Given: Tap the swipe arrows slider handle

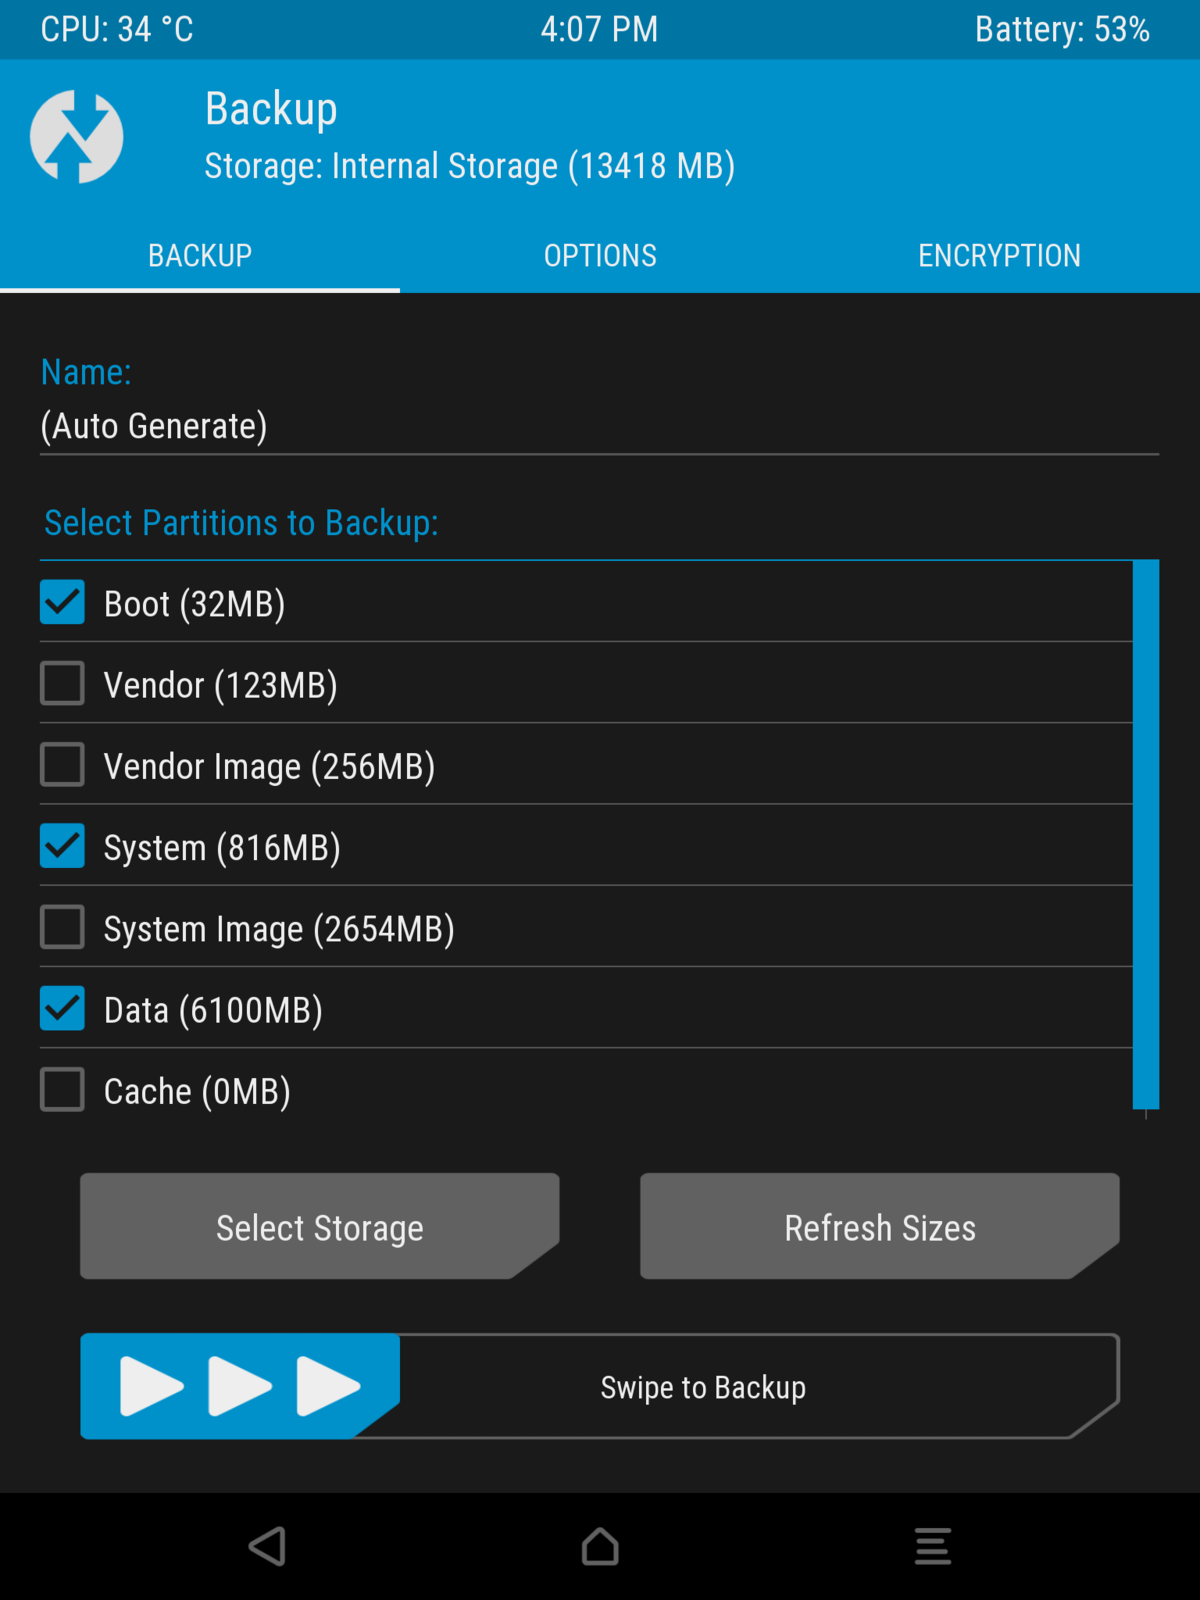Looking at the screenshot, I should 240,1386.
